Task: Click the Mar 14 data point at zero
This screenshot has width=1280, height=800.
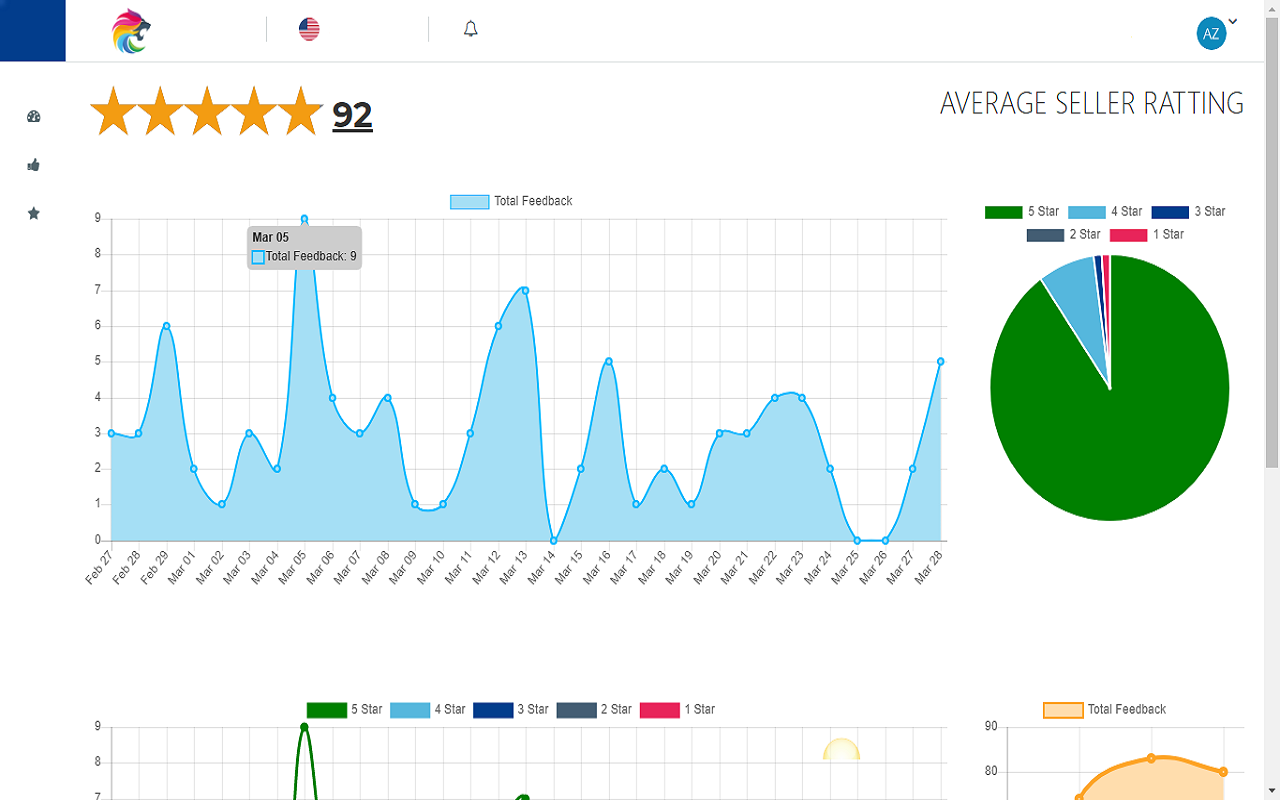Action: tap(553, 540)
